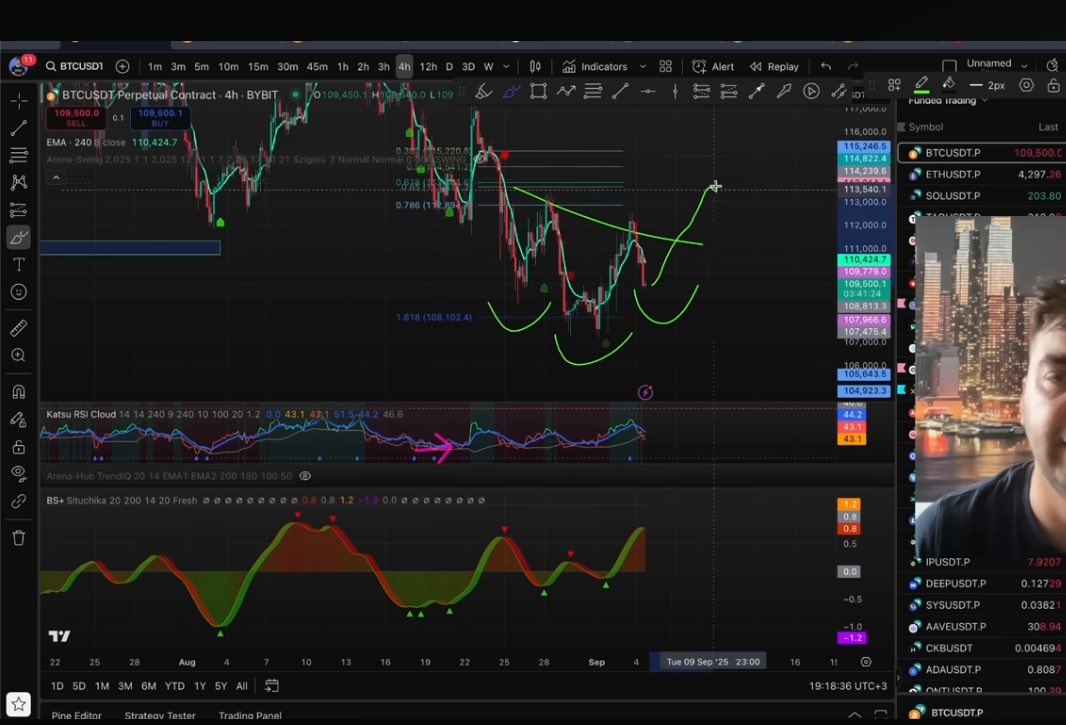Open the Indicators dialog
This screenshot has height=725, width=1066.
point(595,67)
